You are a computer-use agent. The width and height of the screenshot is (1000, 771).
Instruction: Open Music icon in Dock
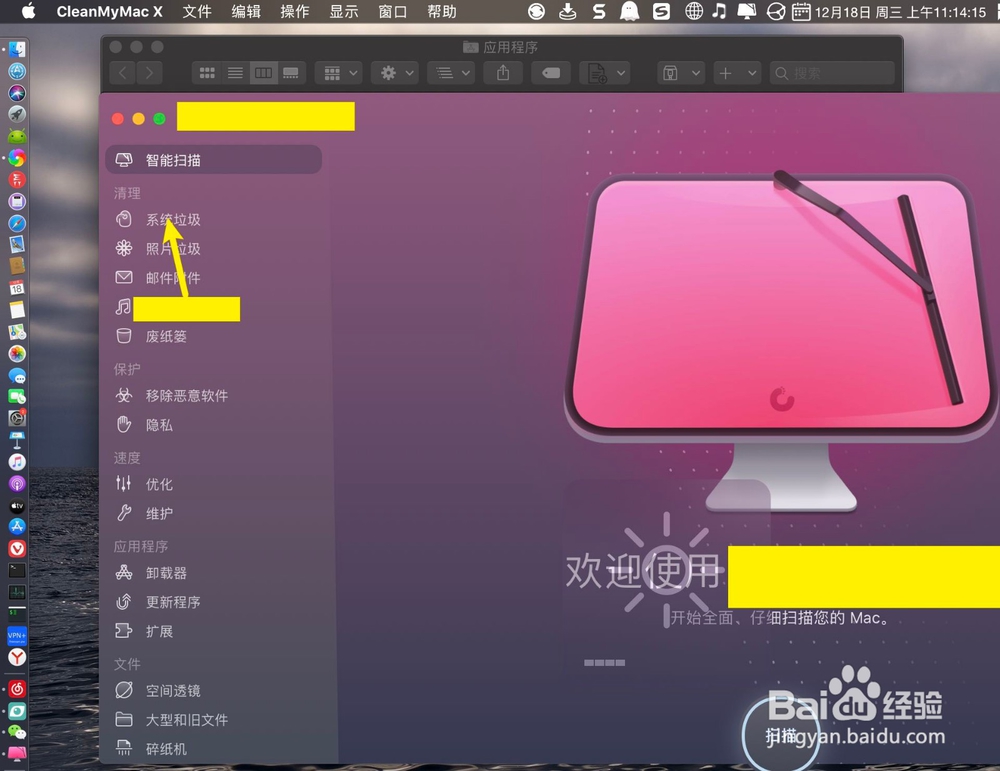point(17,462)
